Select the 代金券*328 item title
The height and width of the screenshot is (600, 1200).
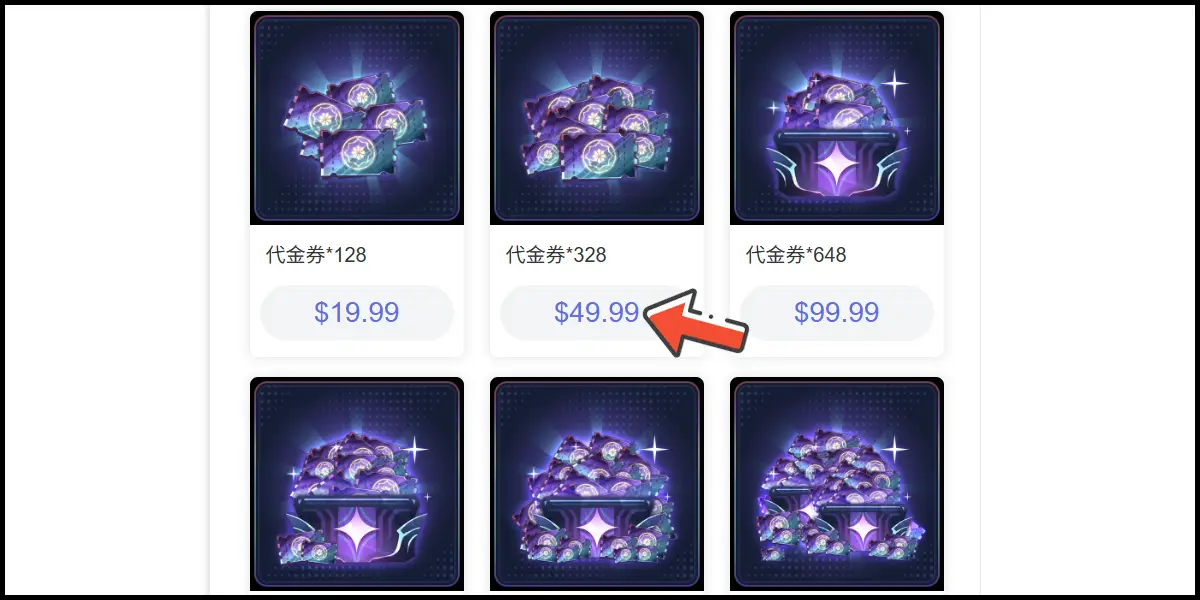[556, 255]
